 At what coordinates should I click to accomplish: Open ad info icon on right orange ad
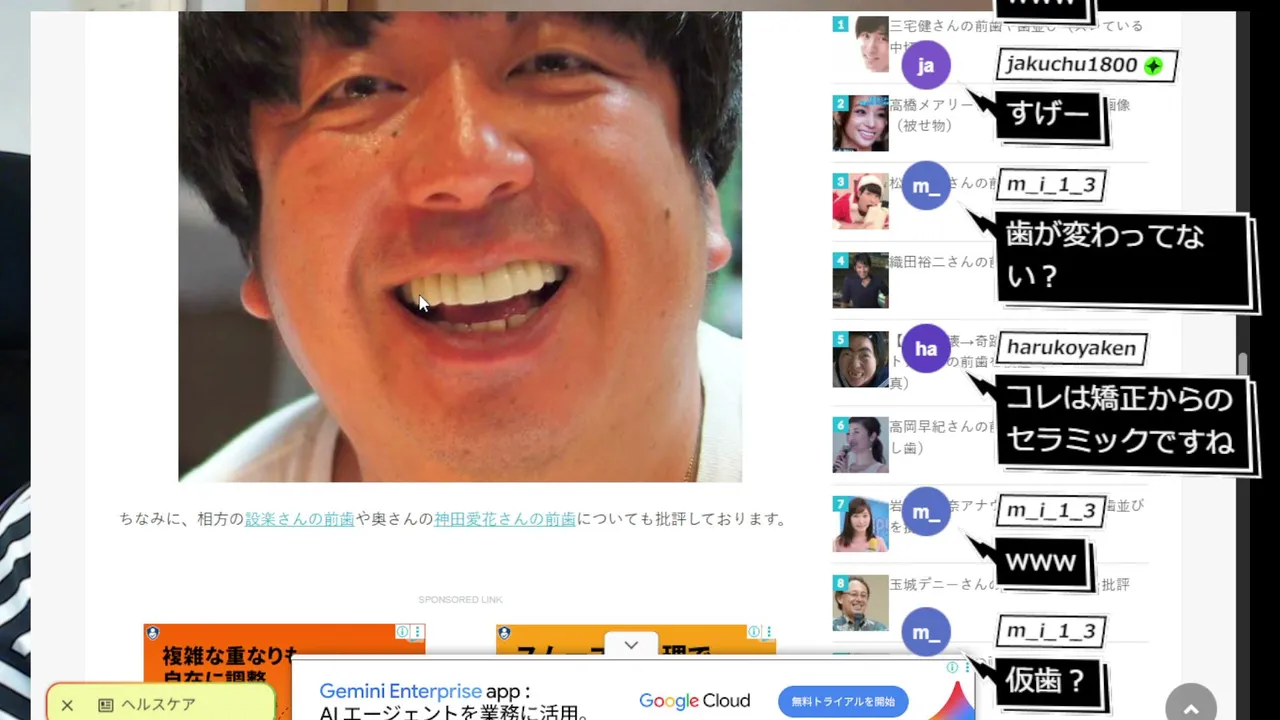coord(754,632)
